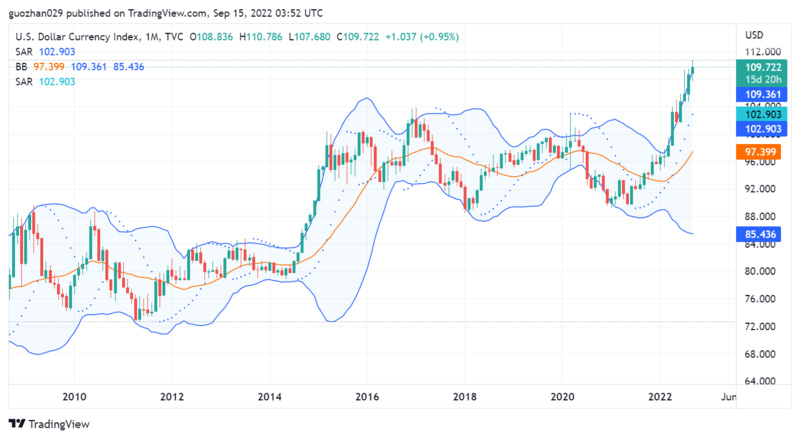This screenshot has height=439, width=800.
Task: Click the 2018 label on time axis
Action: (465, 396)
